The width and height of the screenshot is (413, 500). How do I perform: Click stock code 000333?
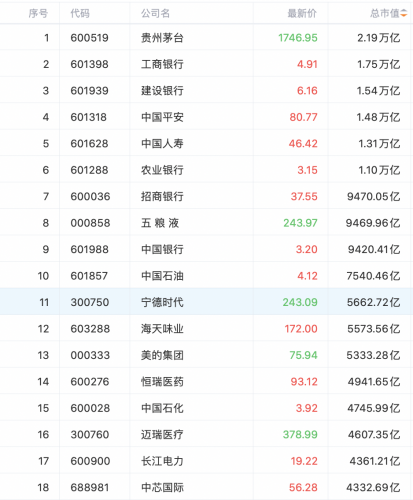click(x=90, y=355)
